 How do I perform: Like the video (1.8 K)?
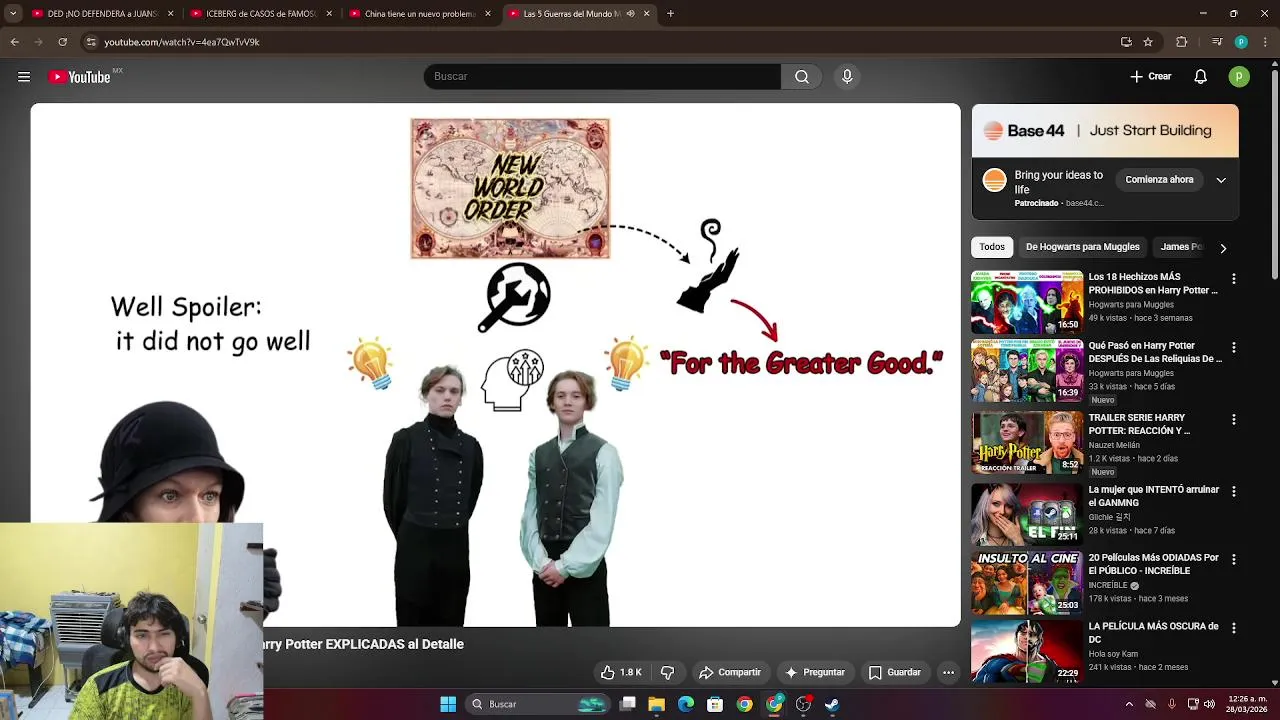(620, 673)
